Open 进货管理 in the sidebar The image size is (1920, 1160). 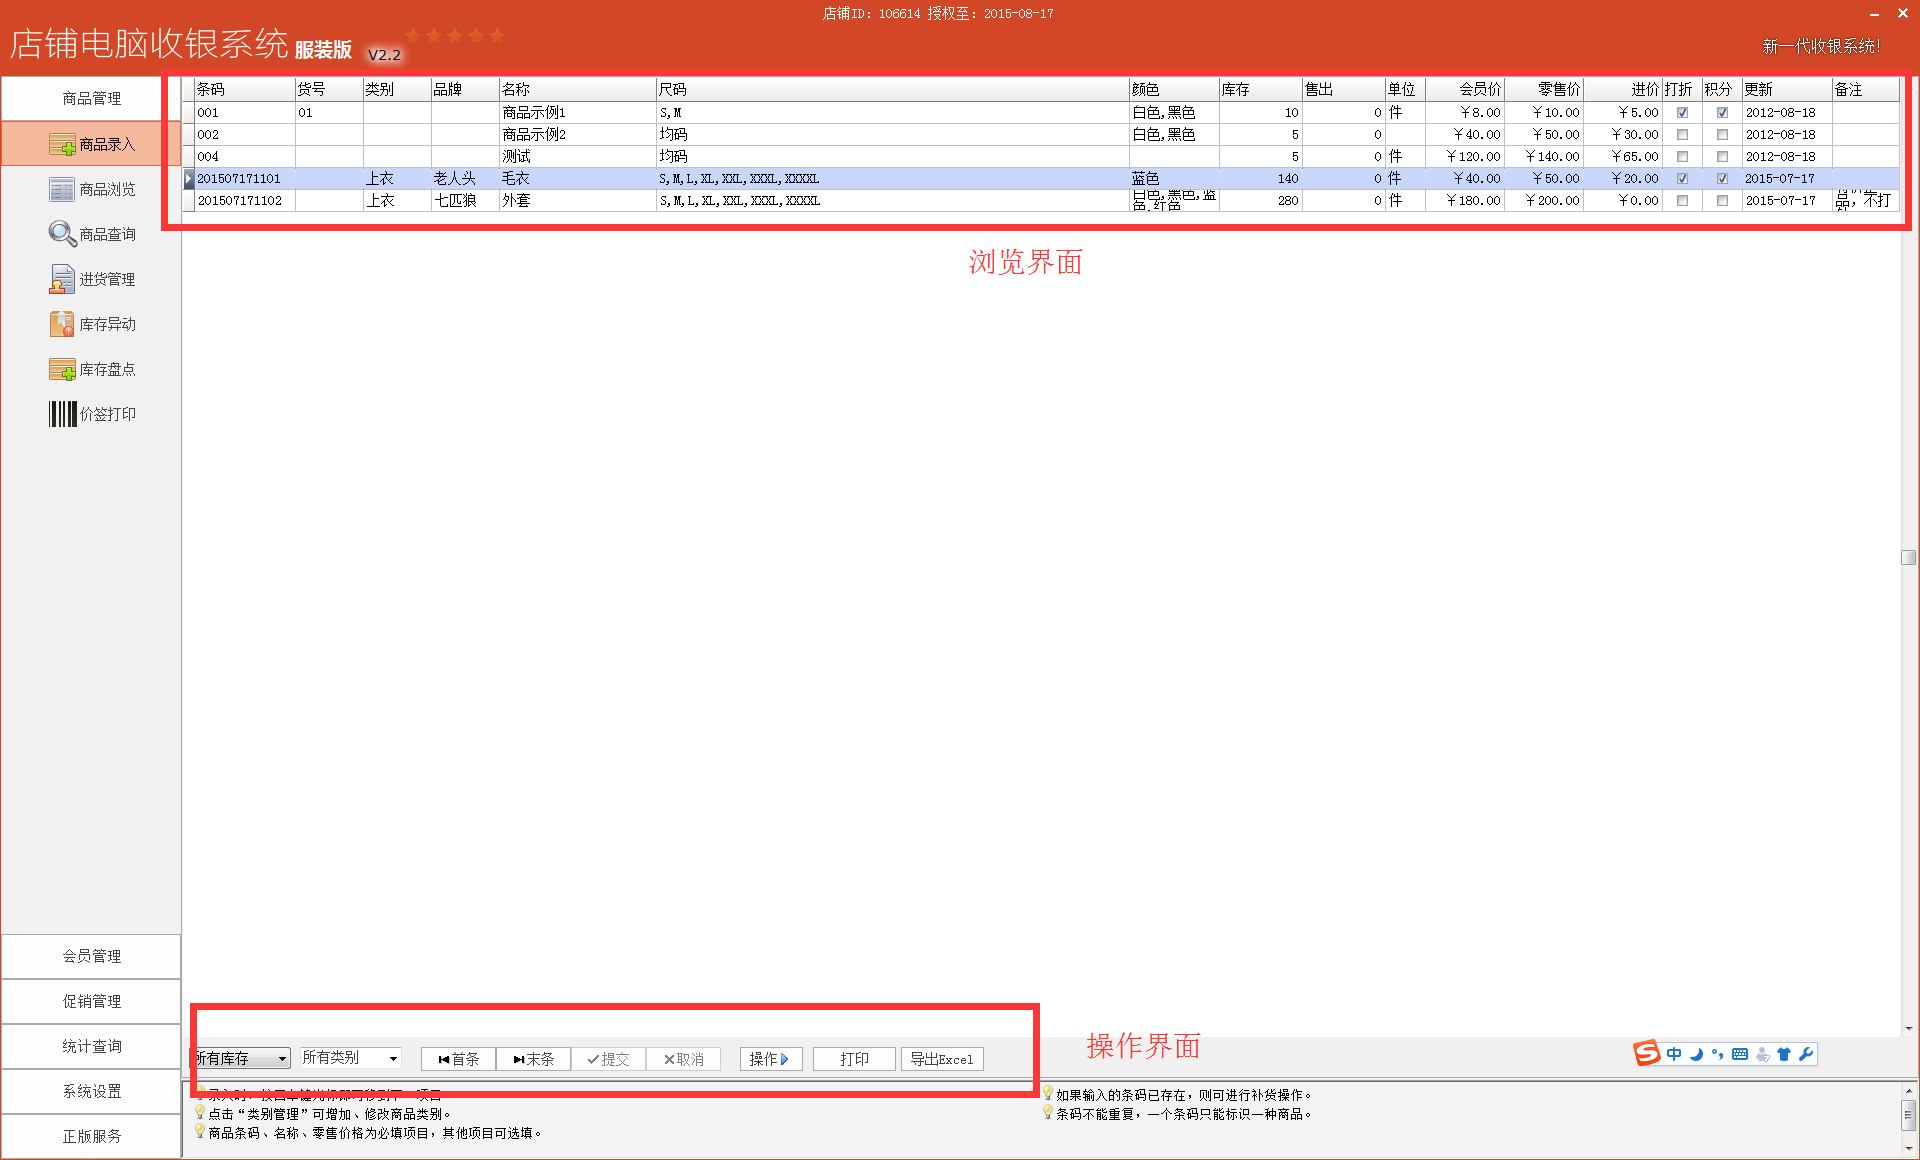click(x=91, y=279)
